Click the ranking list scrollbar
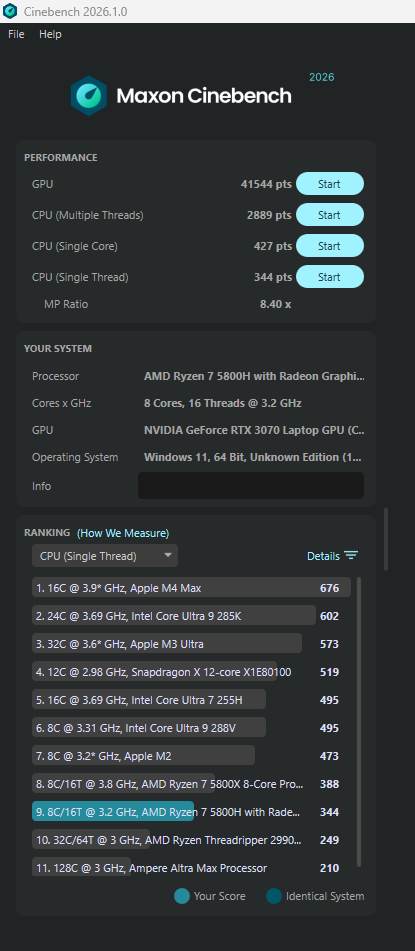Viewport: 415px width, 951px height. 359,722
